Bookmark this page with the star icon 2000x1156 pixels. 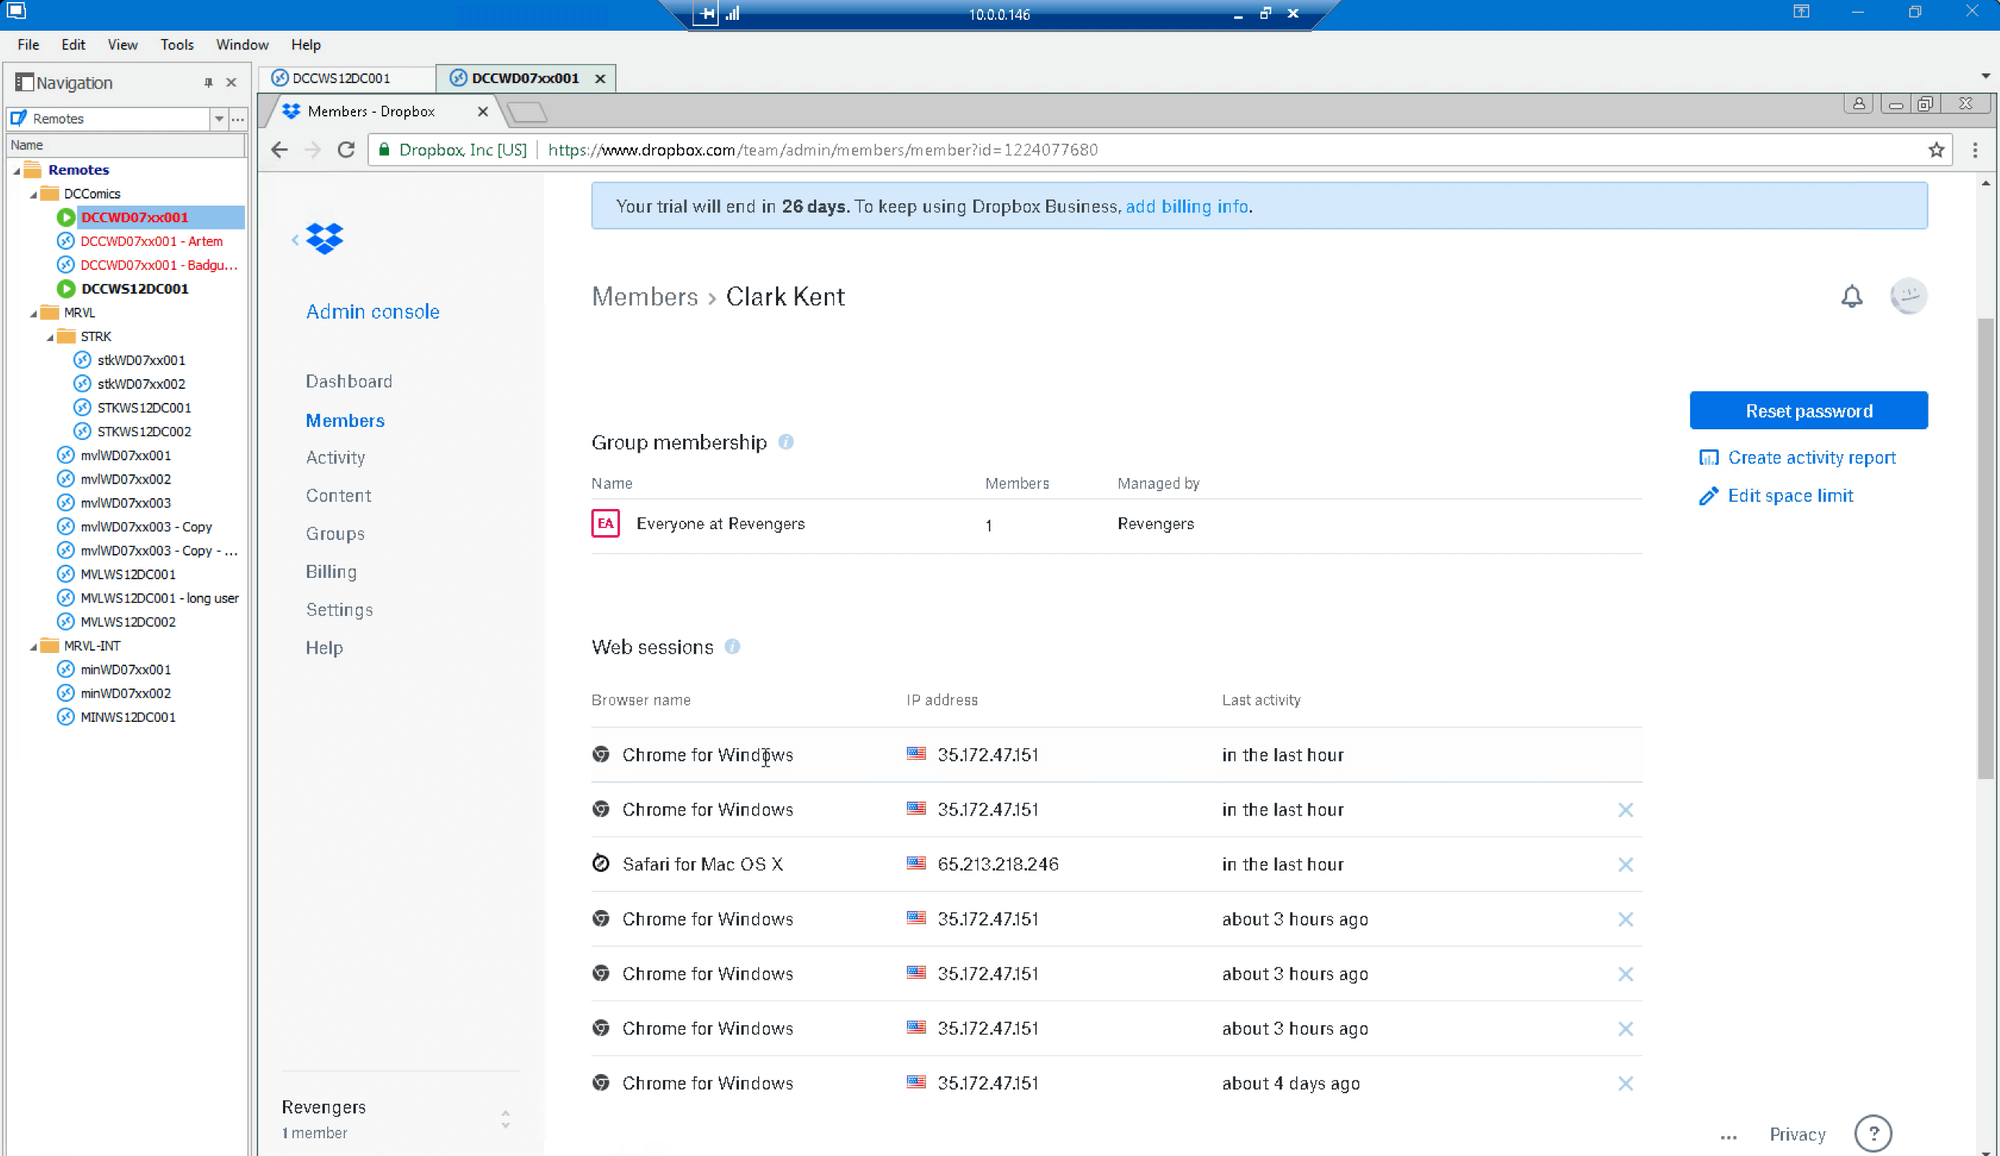pyautogui.click(x=1937, y=150)
